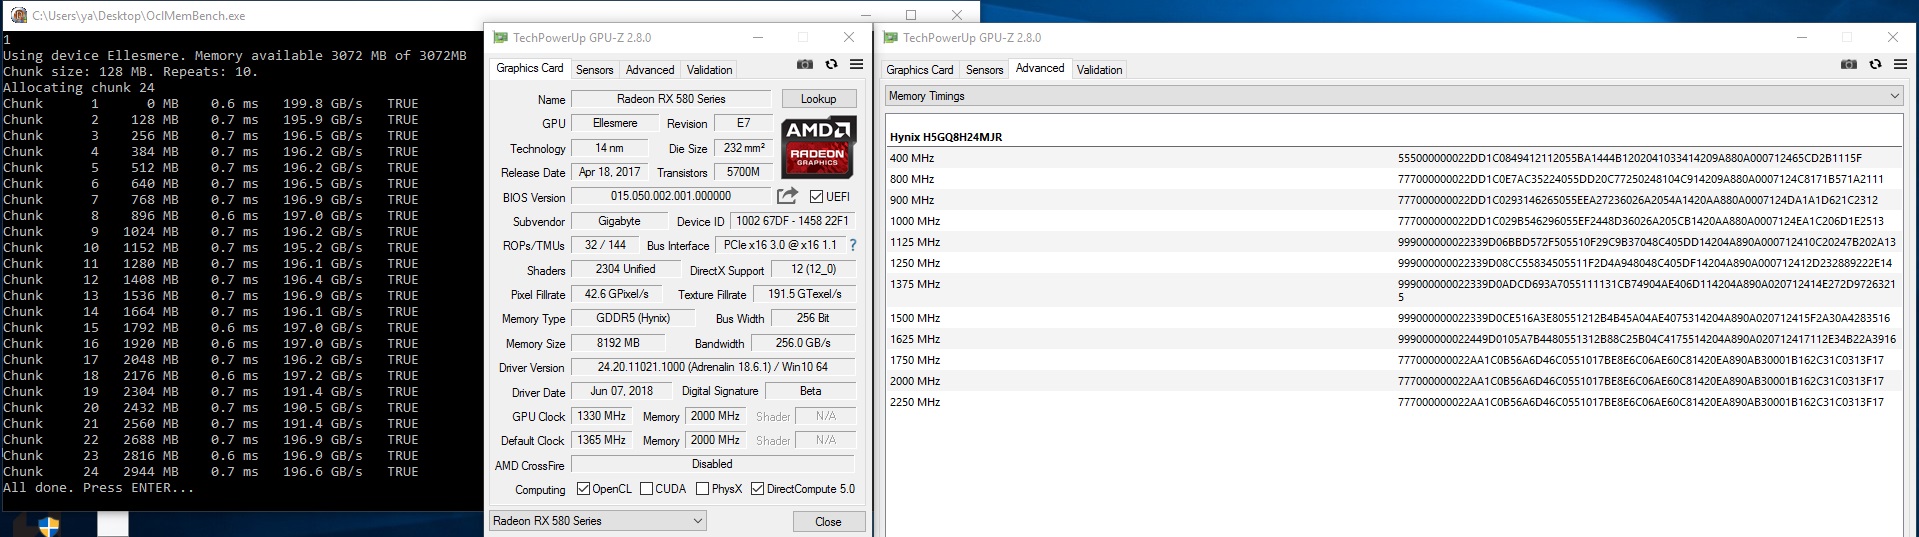Open Memory Timings dropdown in Advanced tab

(1394, 96)
